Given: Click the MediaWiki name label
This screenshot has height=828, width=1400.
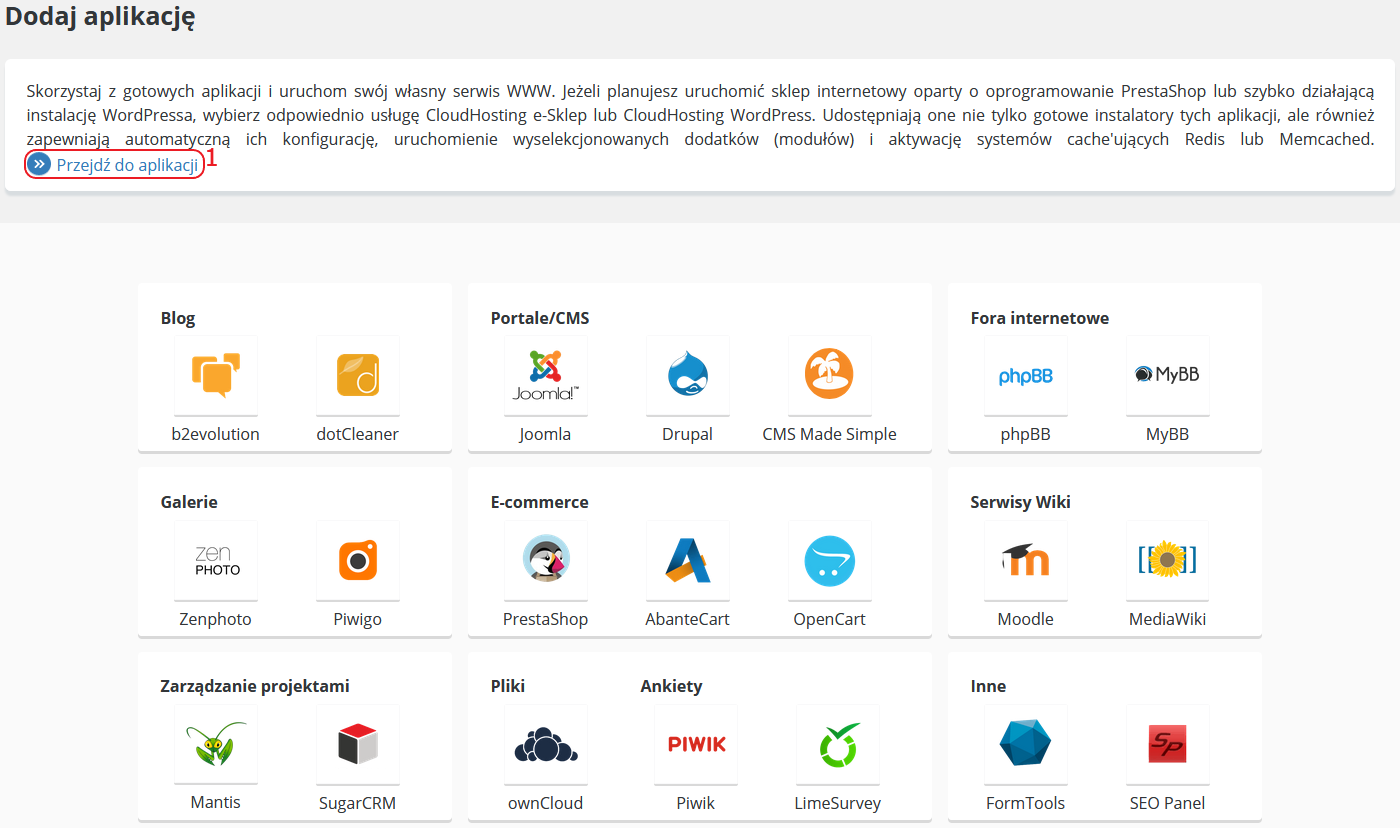Looking at the screenshot, I should [x=1168, y=619].
